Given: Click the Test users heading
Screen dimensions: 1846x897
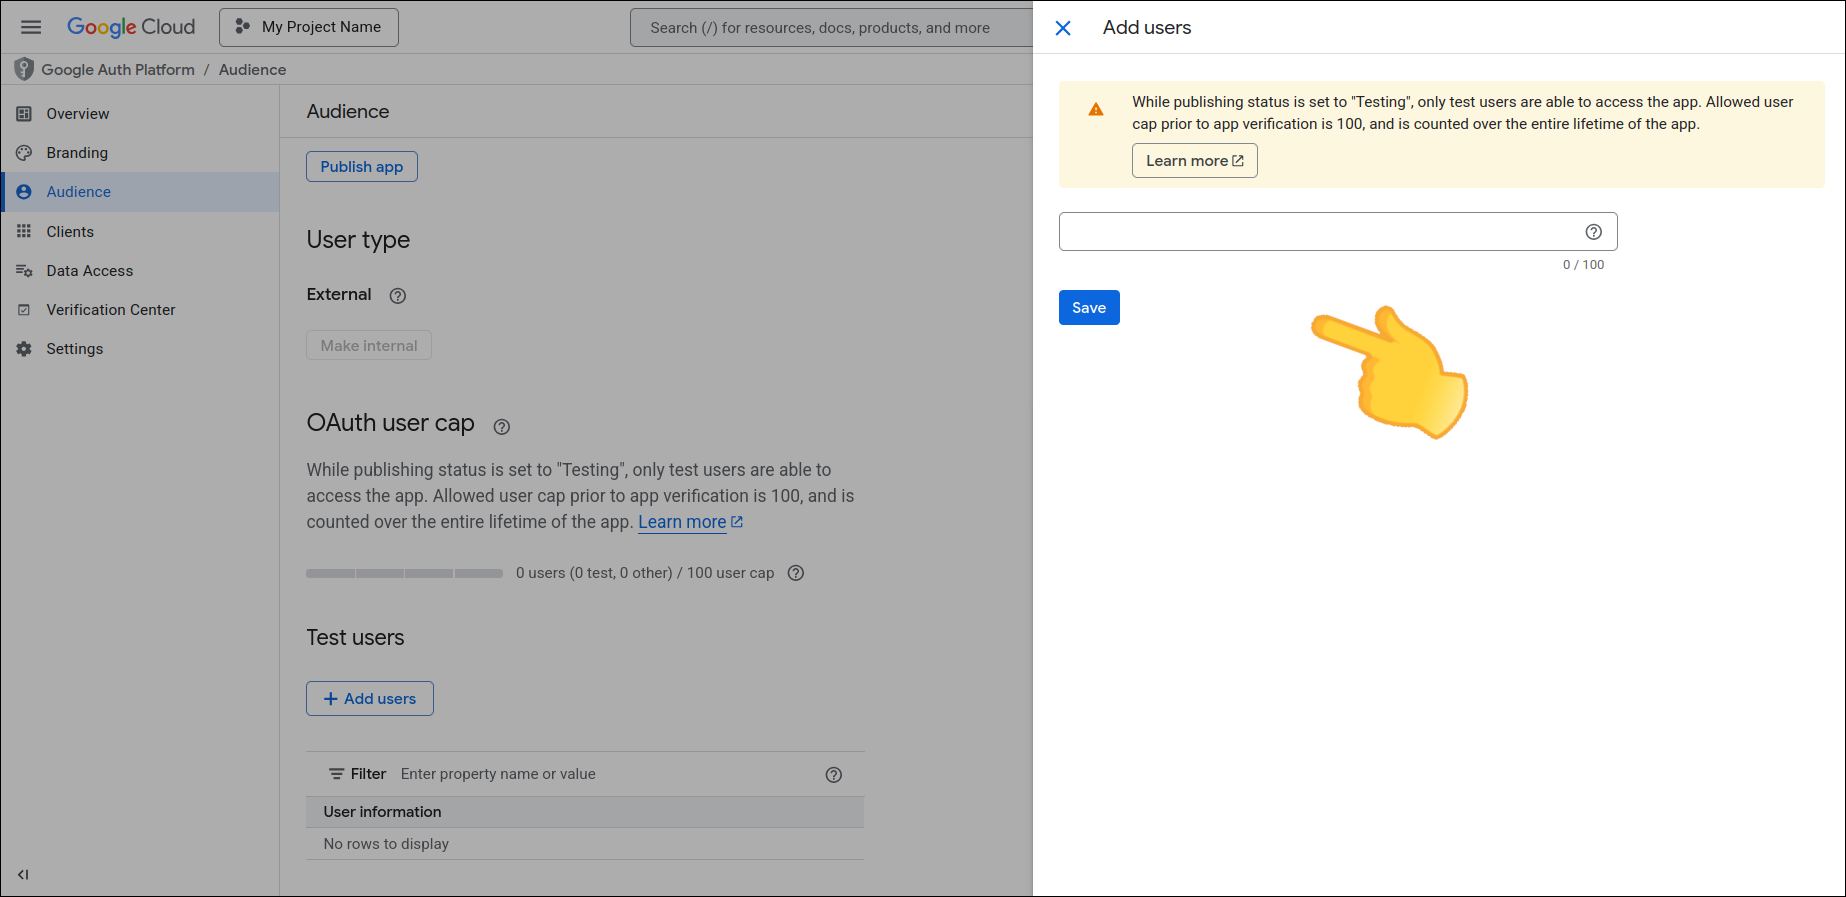Looking at the screenshot, I should (x=355, y=638).
